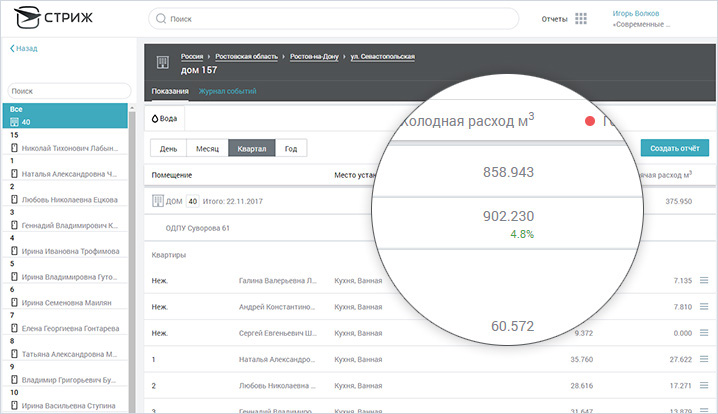Open the Вода resource tab

point(164,119)
